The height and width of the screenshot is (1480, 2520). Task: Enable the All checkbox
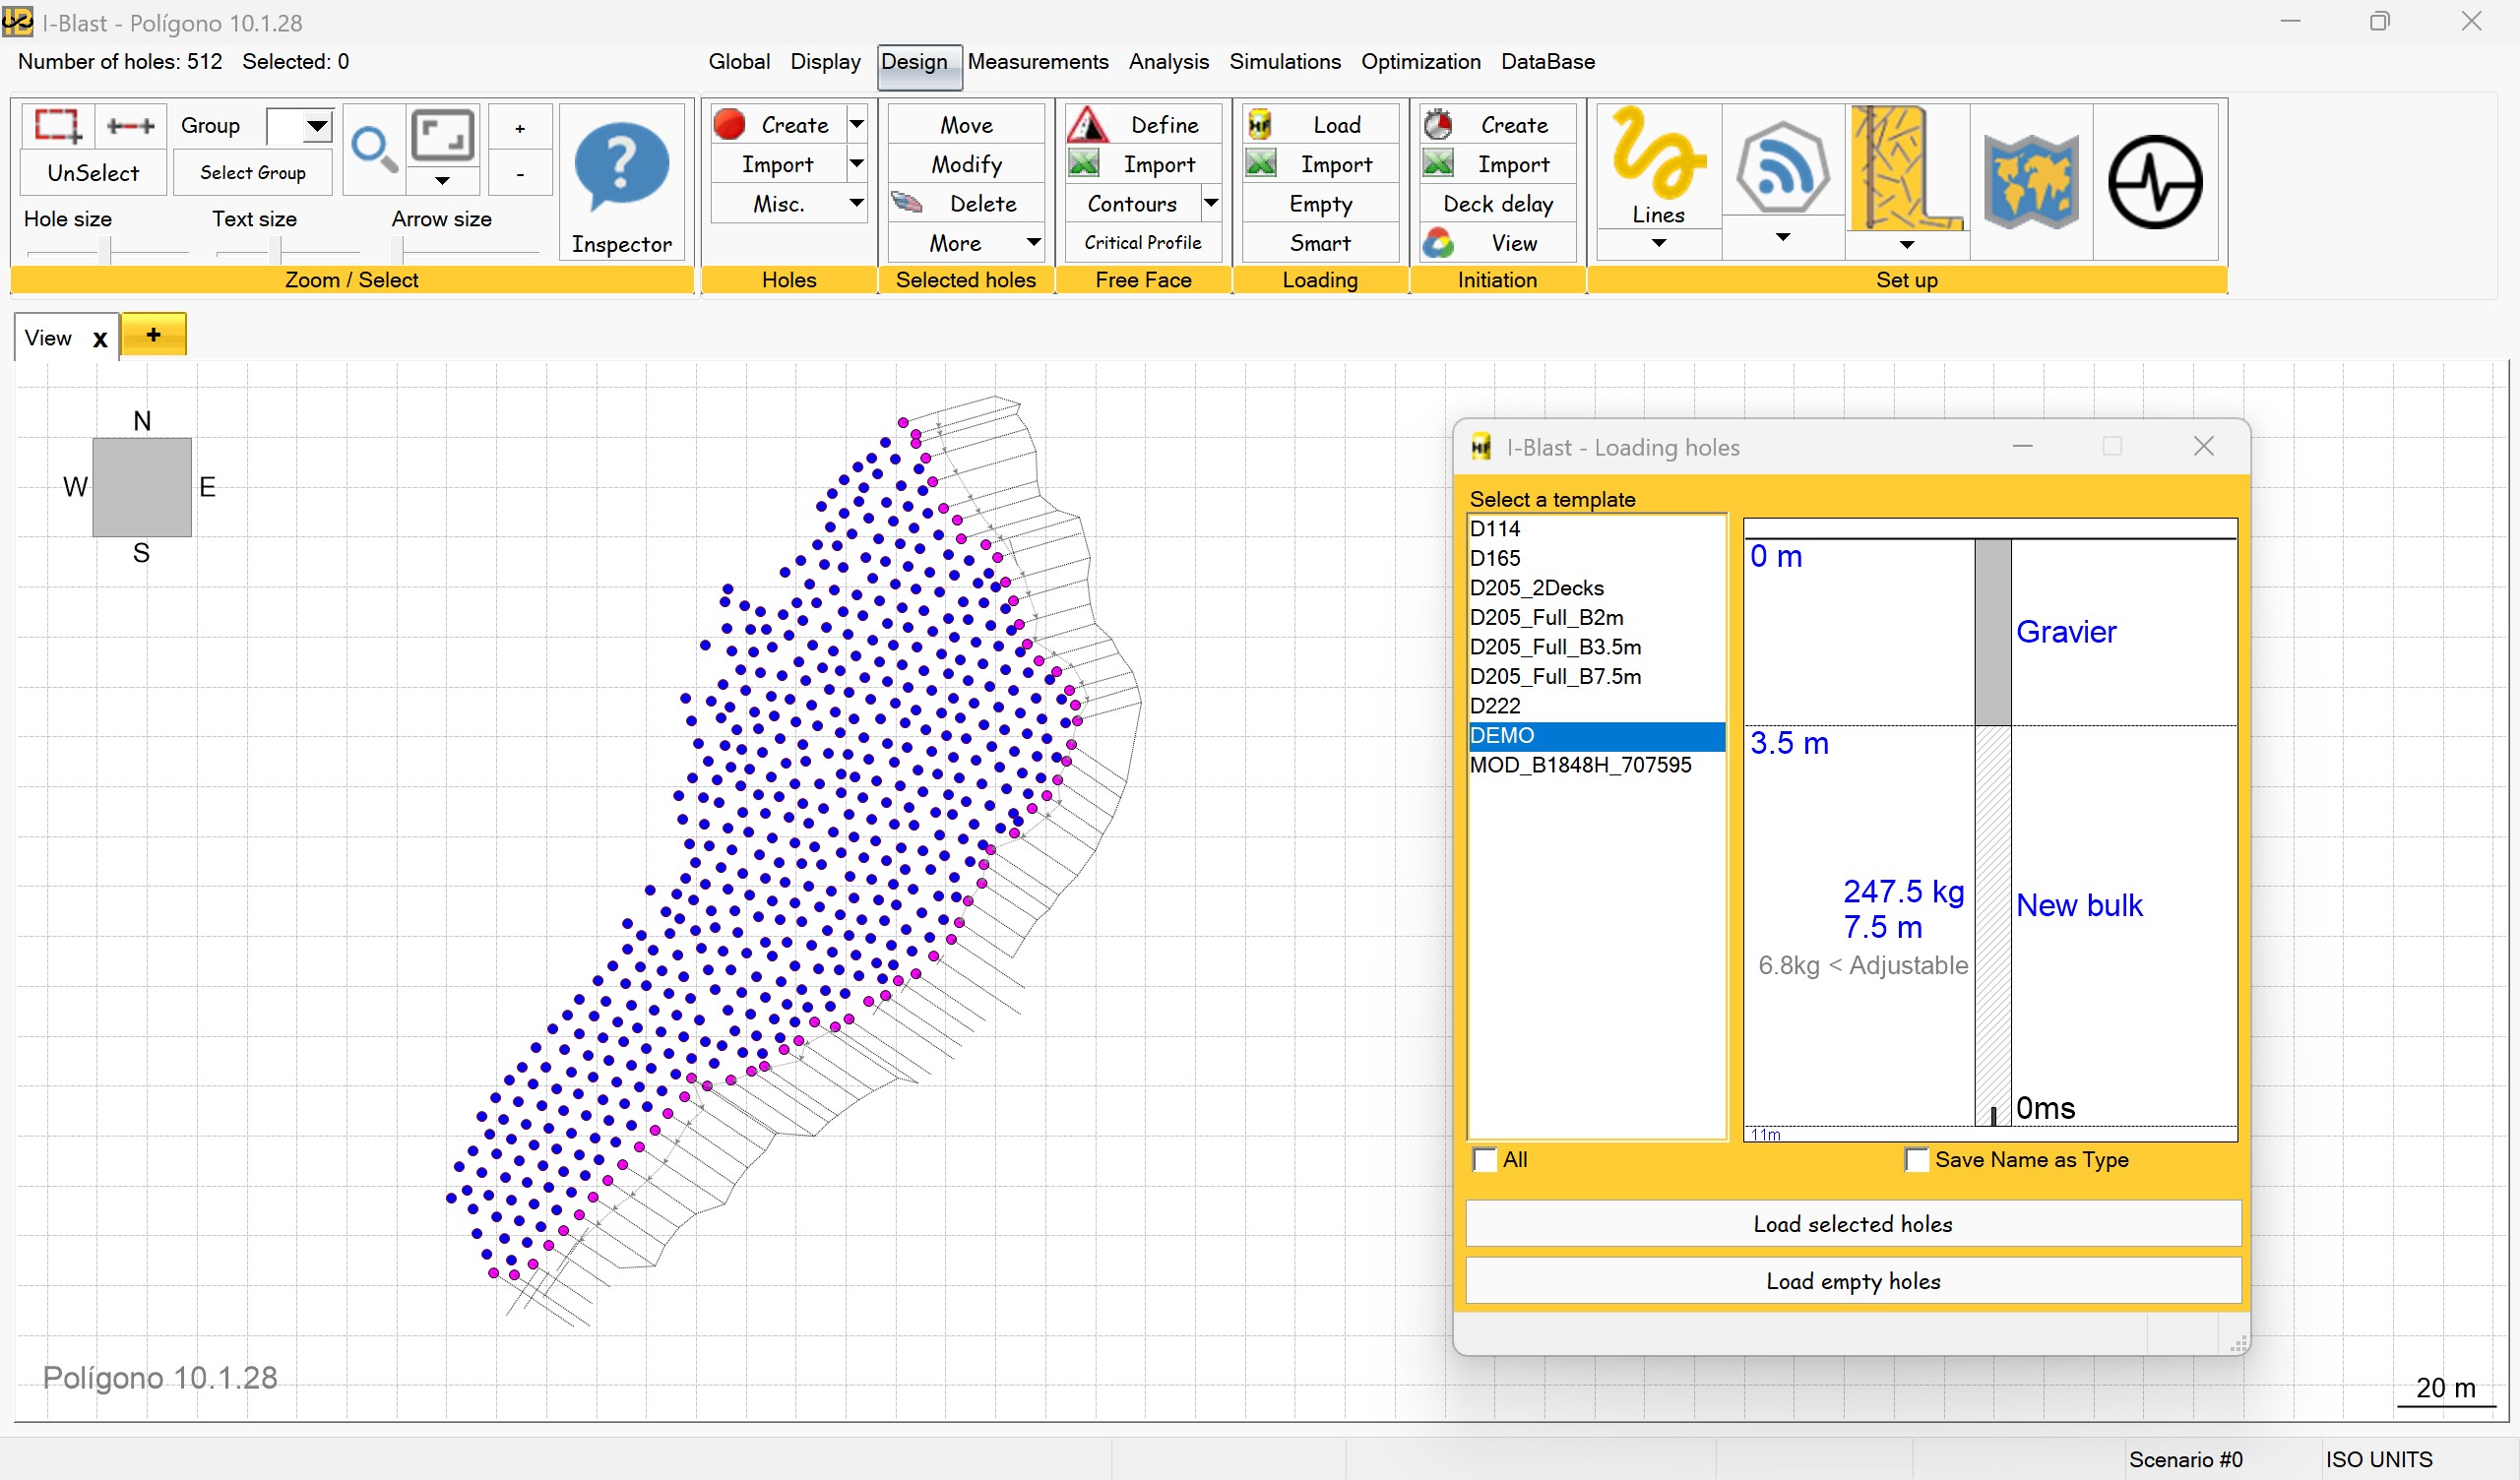(x=1485, y=1160)
